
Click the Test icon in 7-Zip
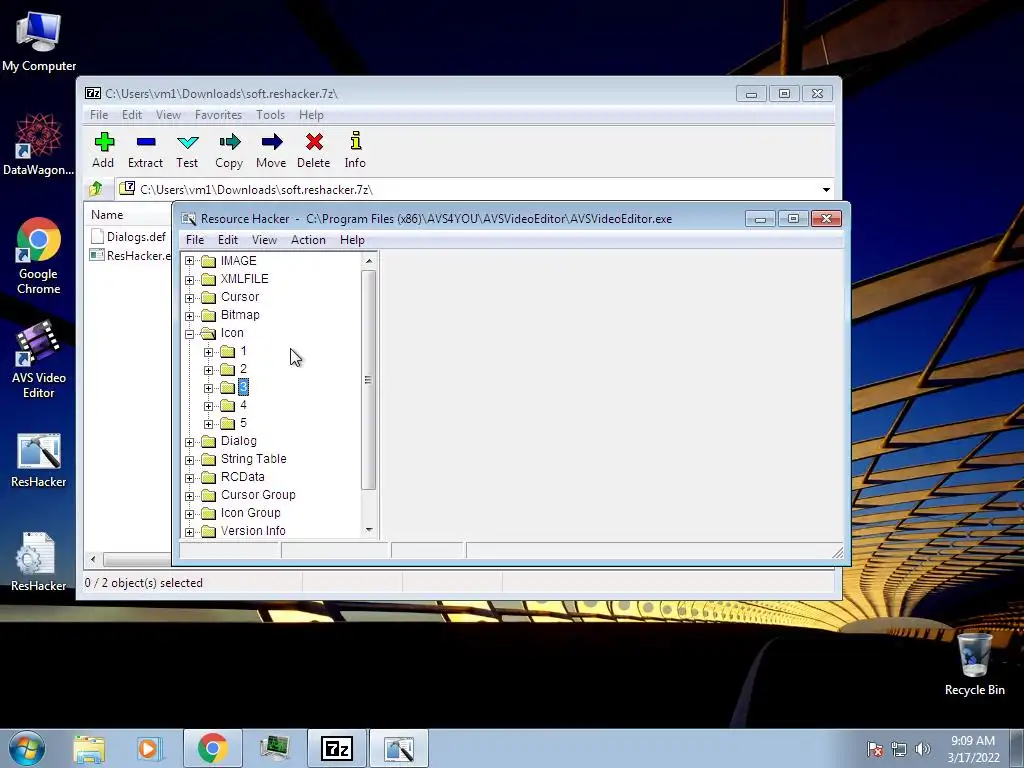(187, 150)
